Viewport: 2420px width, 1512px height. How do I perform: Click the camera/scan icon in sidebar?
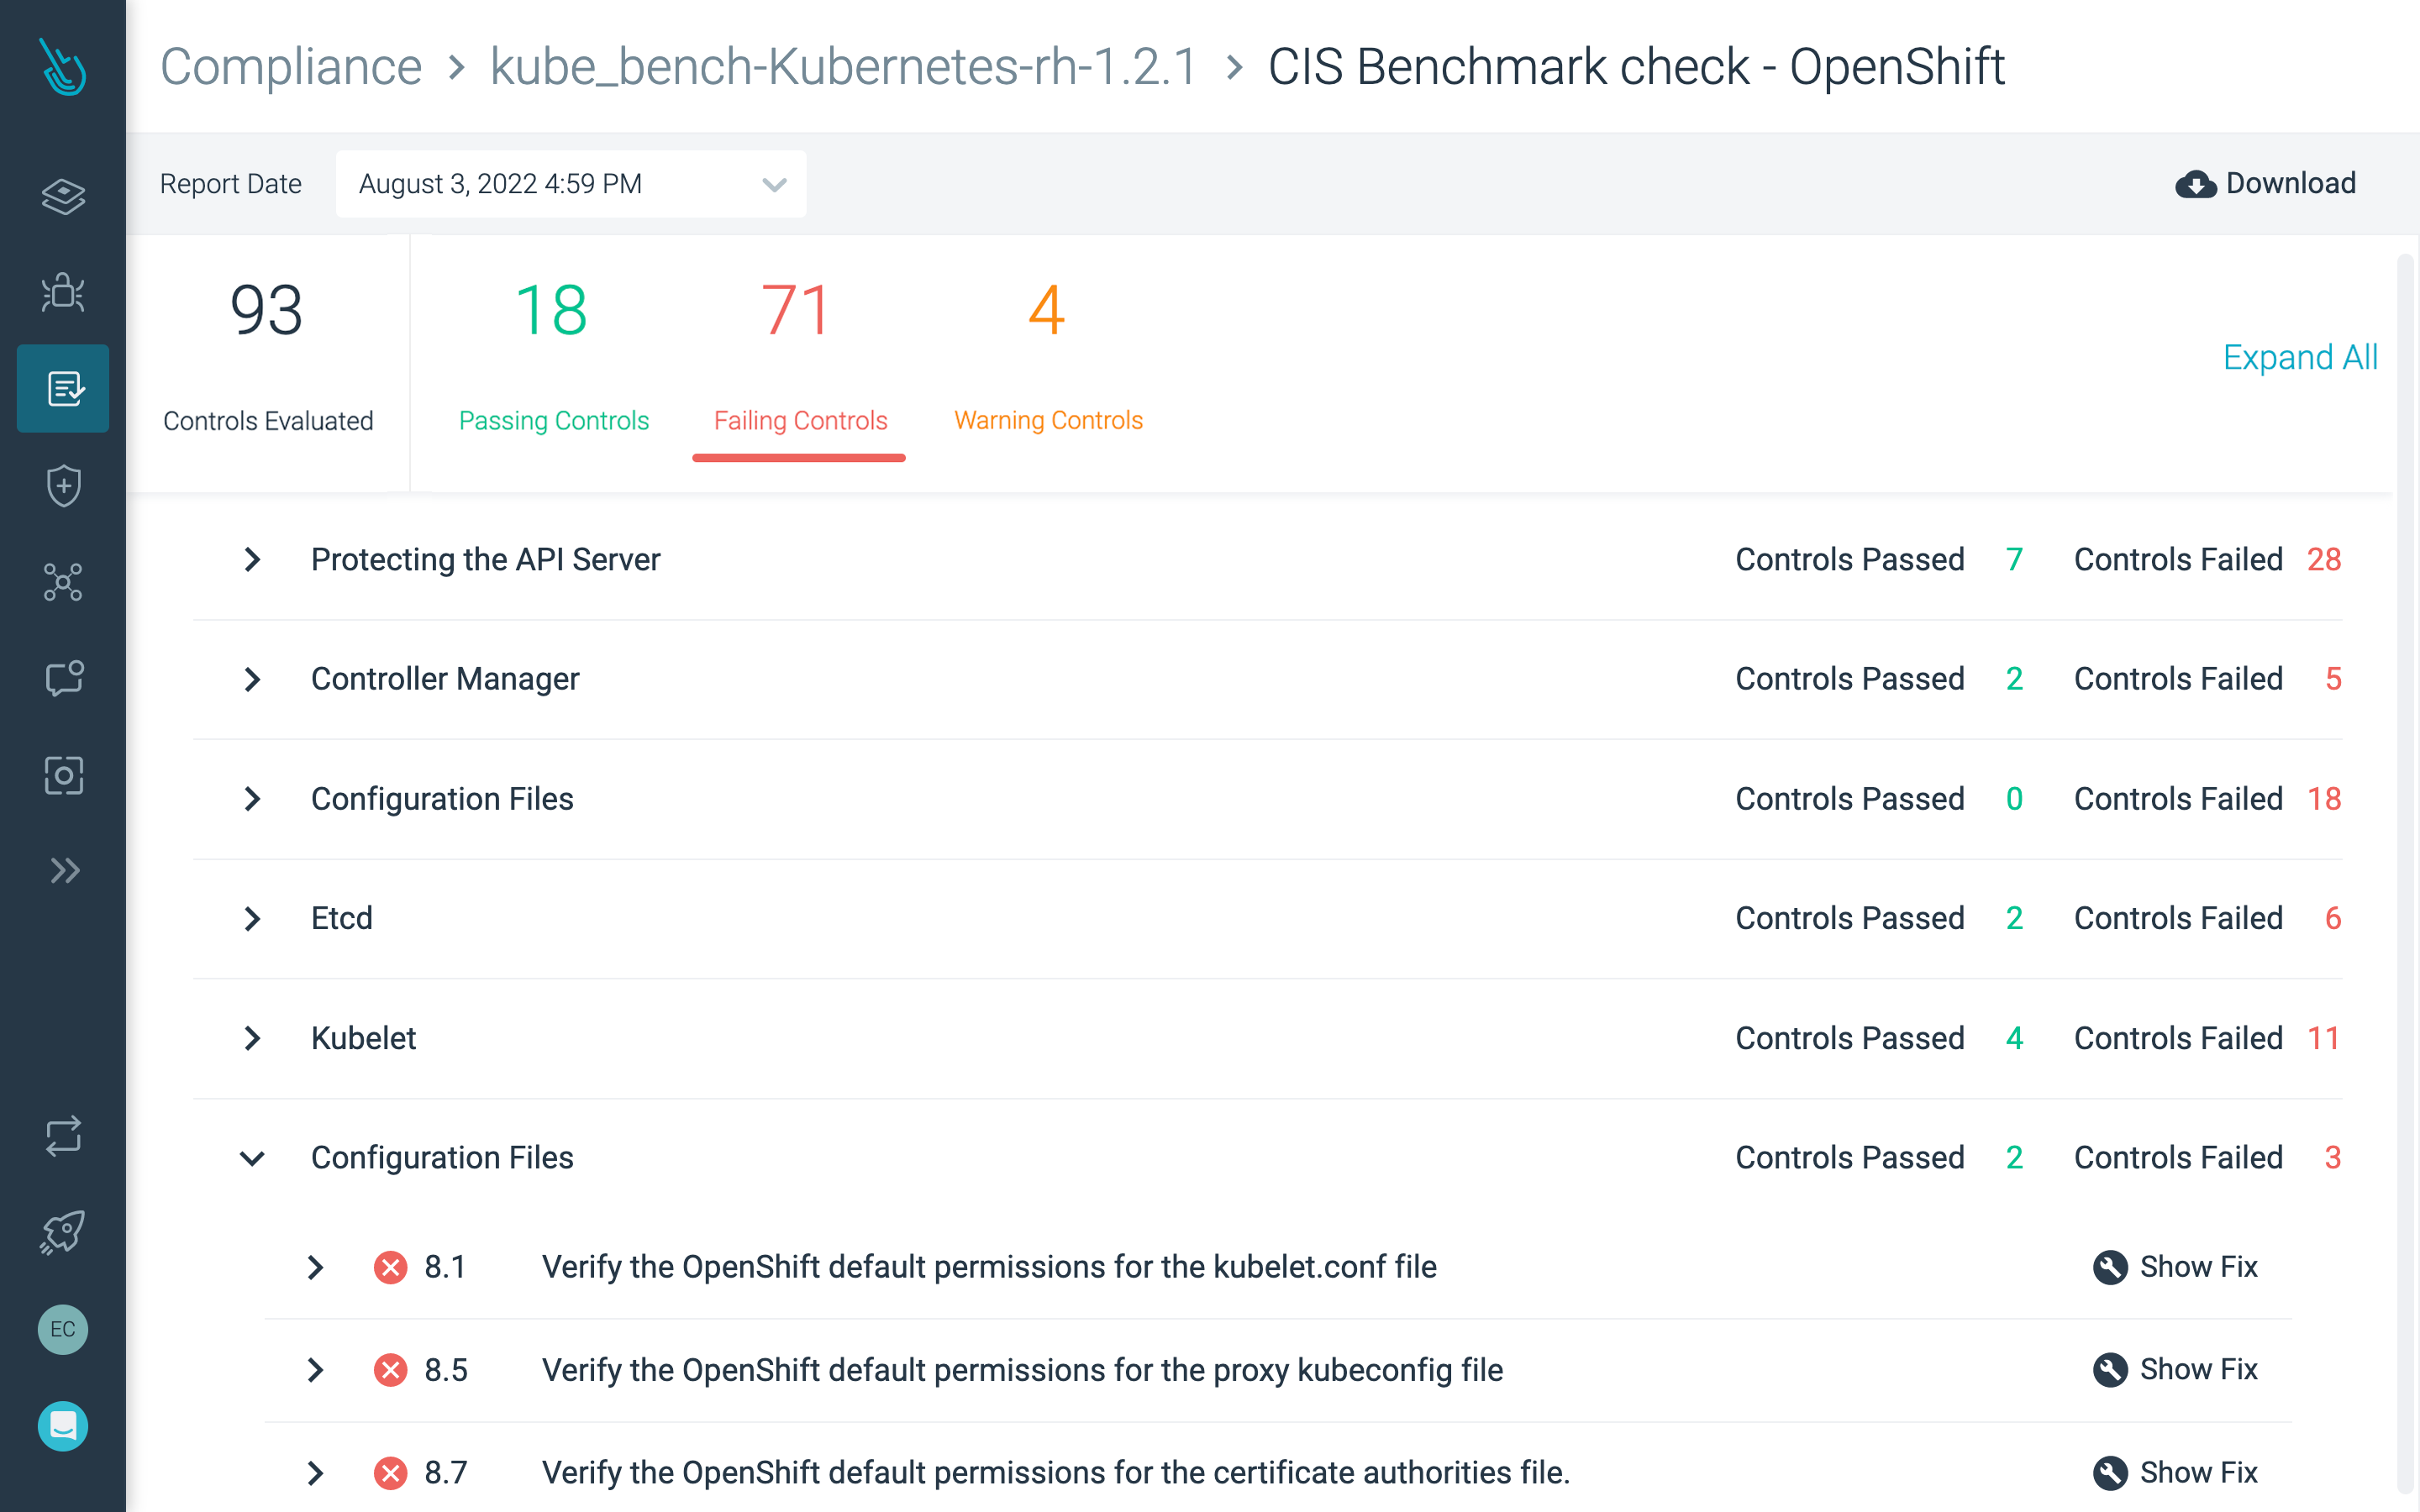[x=63, y=774]
